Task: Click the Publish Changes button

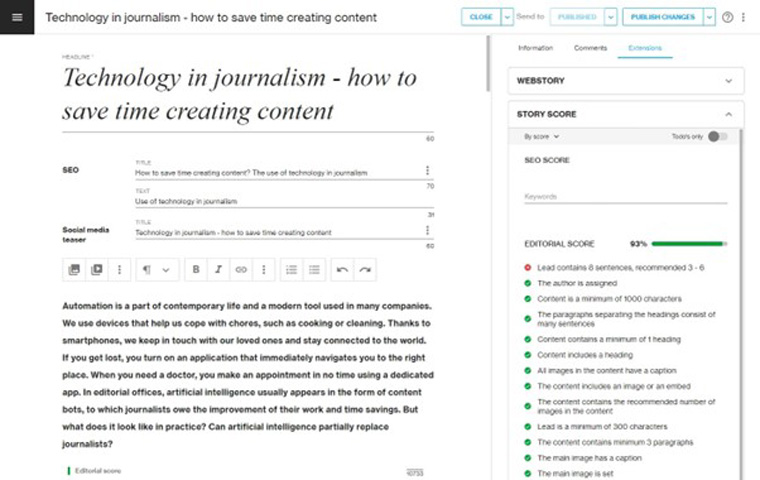Action: tap(663, 17)
